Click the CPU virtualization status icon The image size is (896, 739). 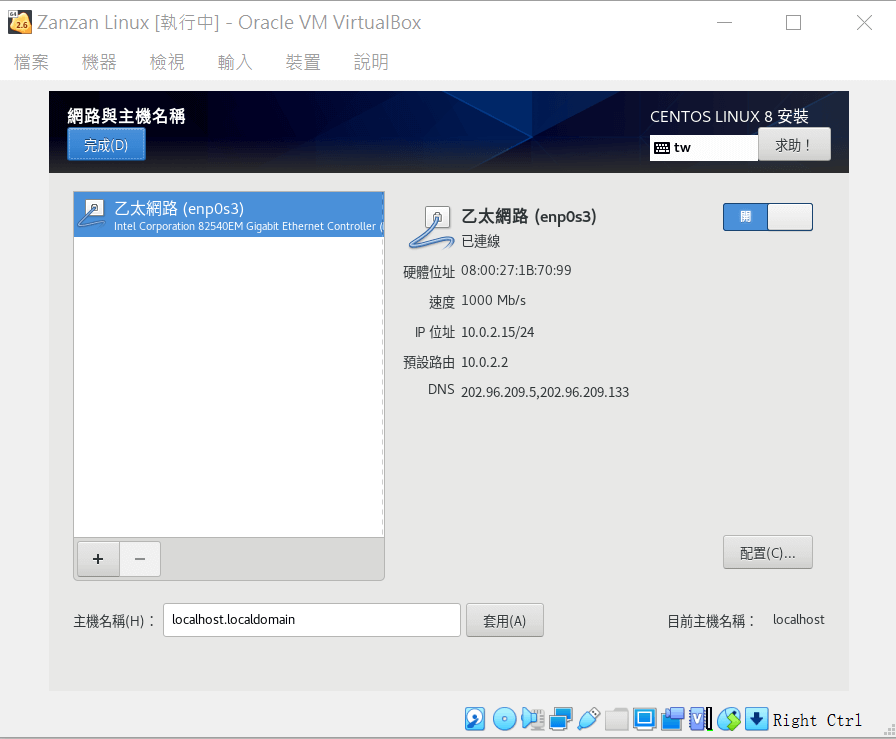[x=701, y=719]
